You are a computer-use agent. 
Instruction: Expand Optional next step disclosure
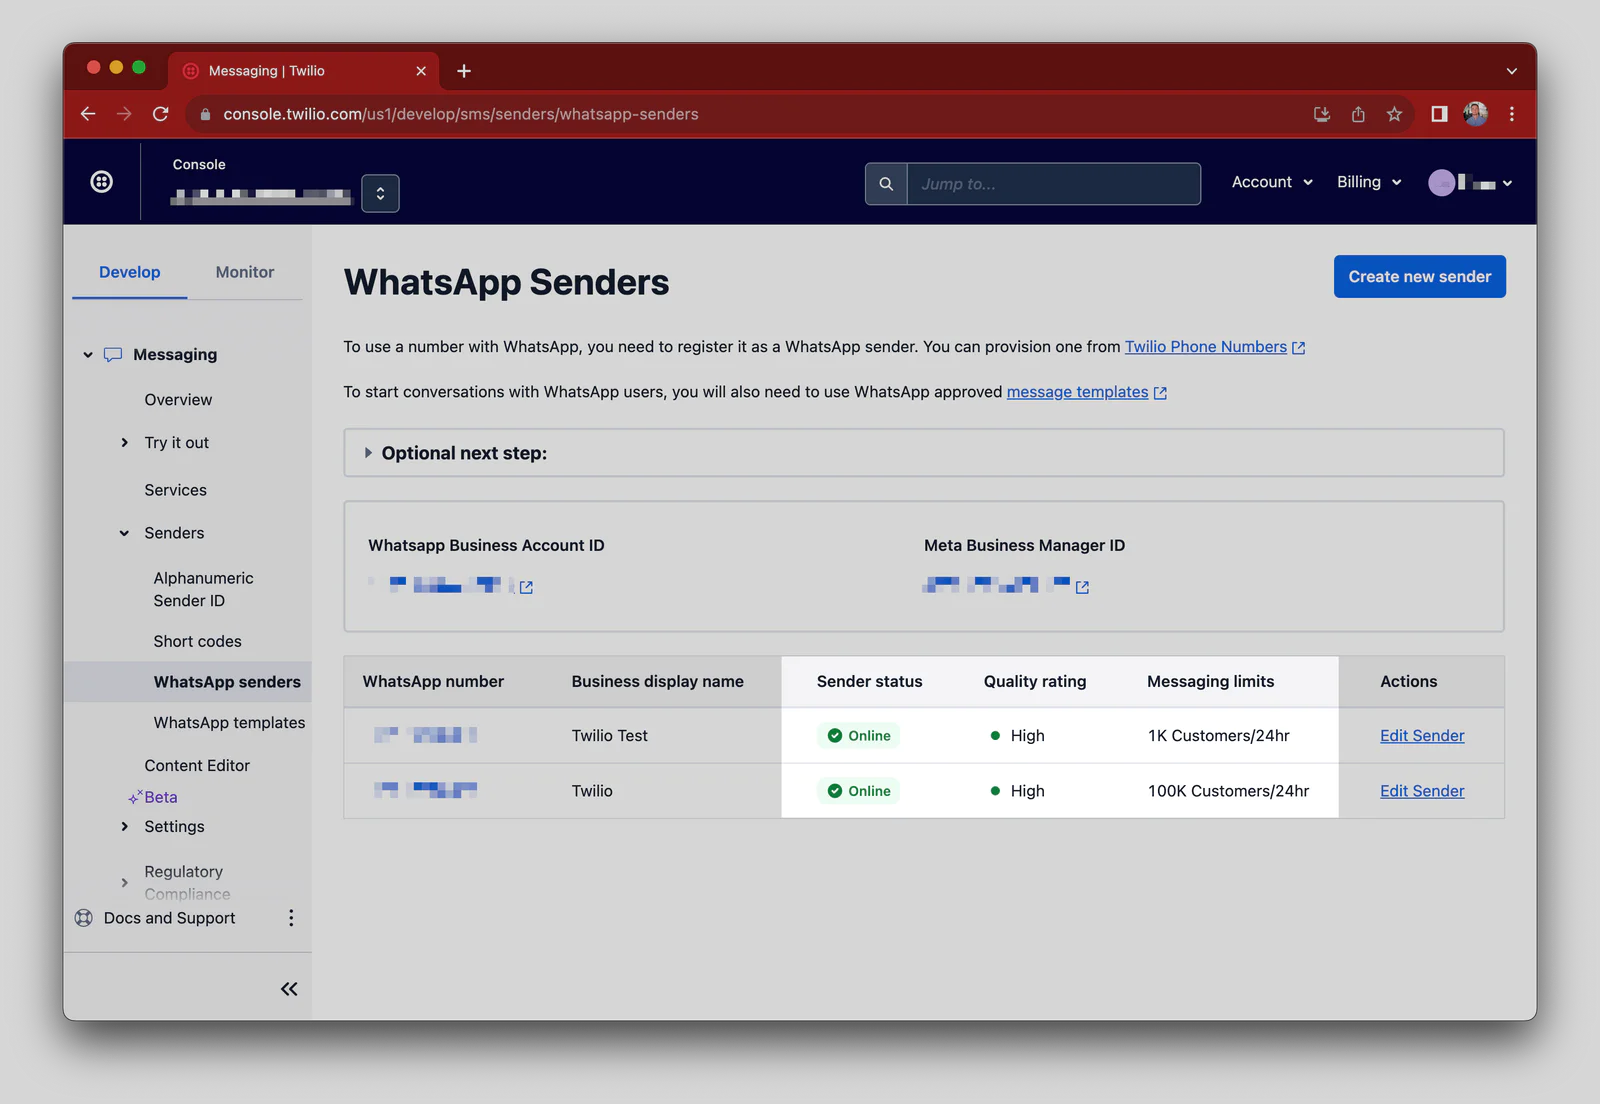point(368,453)
